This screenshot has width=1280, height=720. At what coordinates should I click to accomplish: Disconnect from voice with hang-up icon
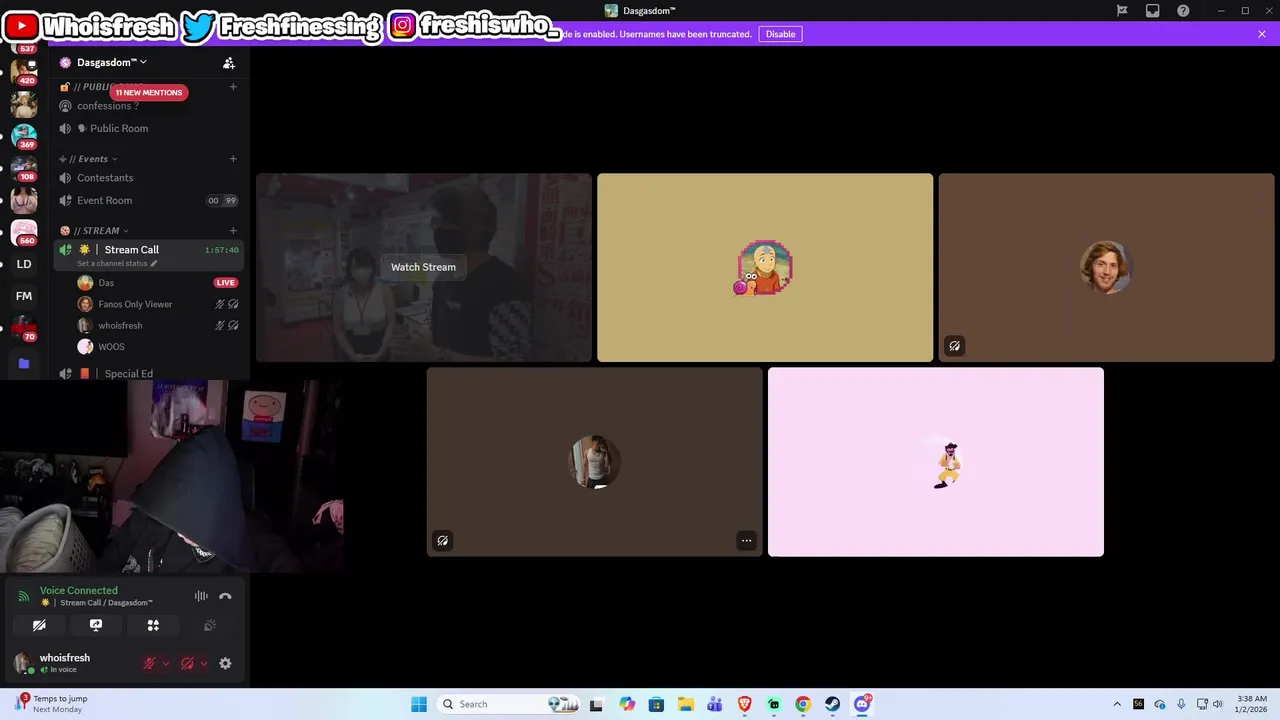click(225, 596)
